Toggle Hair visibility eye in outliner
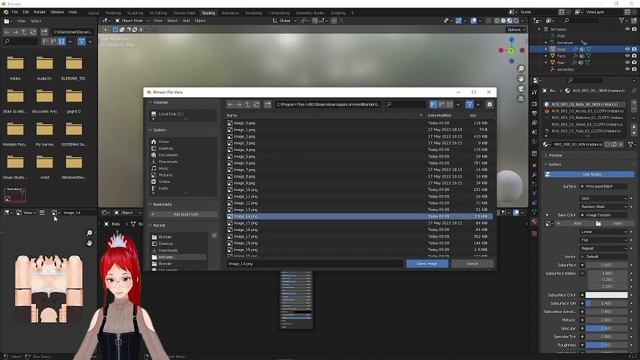Image resolution: width=640 pixels, height=360 pixels. pyautogui.click(x=627, y=62)
